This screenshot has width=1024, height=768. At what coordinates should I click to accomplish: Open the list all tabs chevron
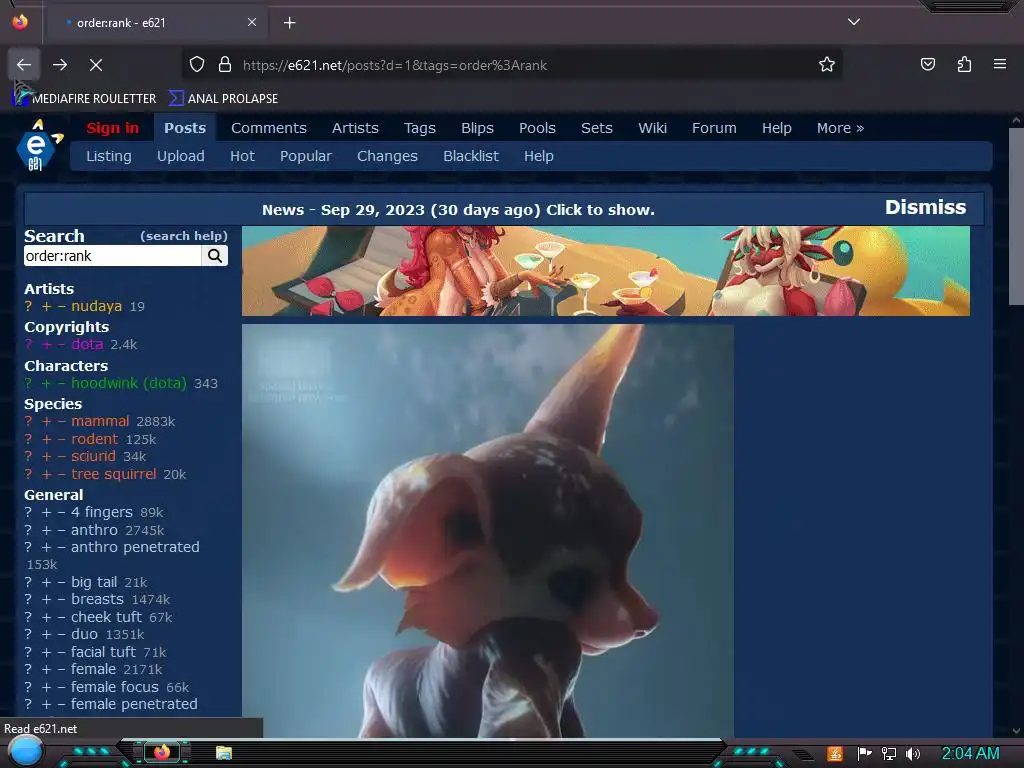(x=854, y=22)
